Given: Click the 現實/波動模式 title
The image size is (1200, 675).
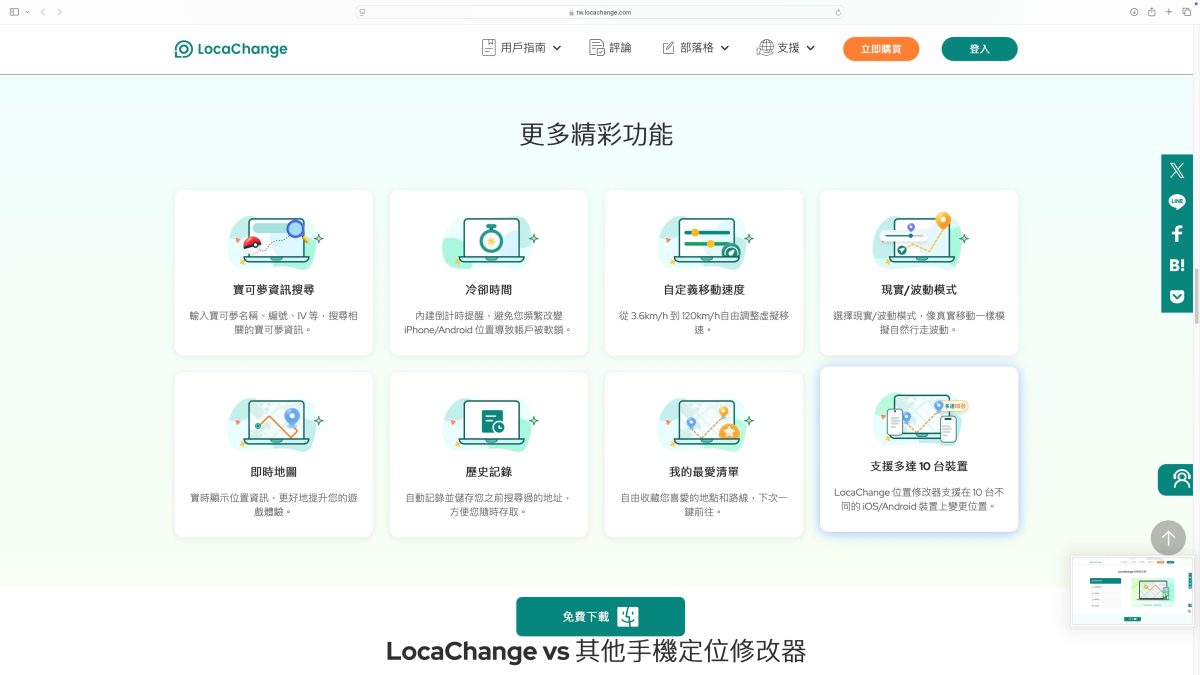Looking at the screenshot, I should coord(919,290).
